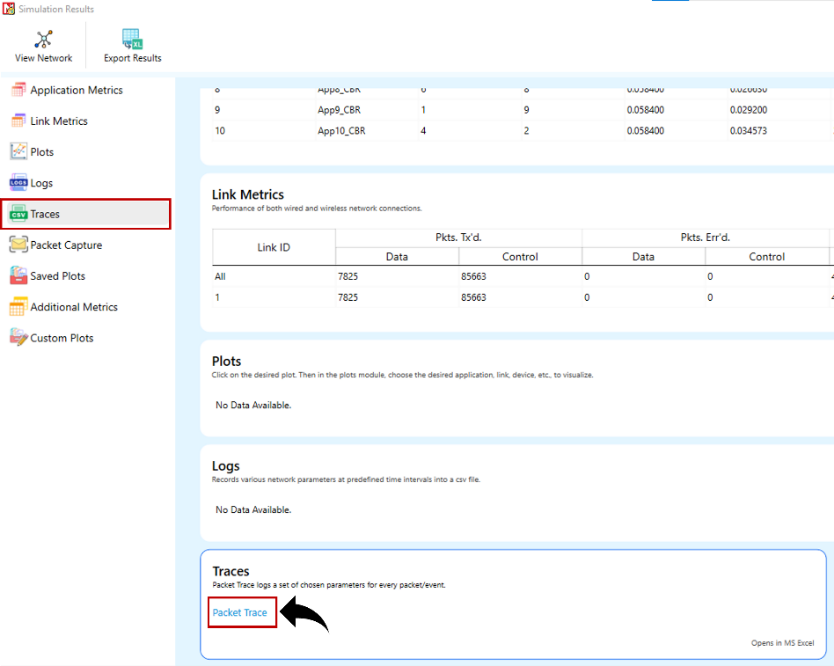Select the Link Metrics sidebar icon

[18, 121]
